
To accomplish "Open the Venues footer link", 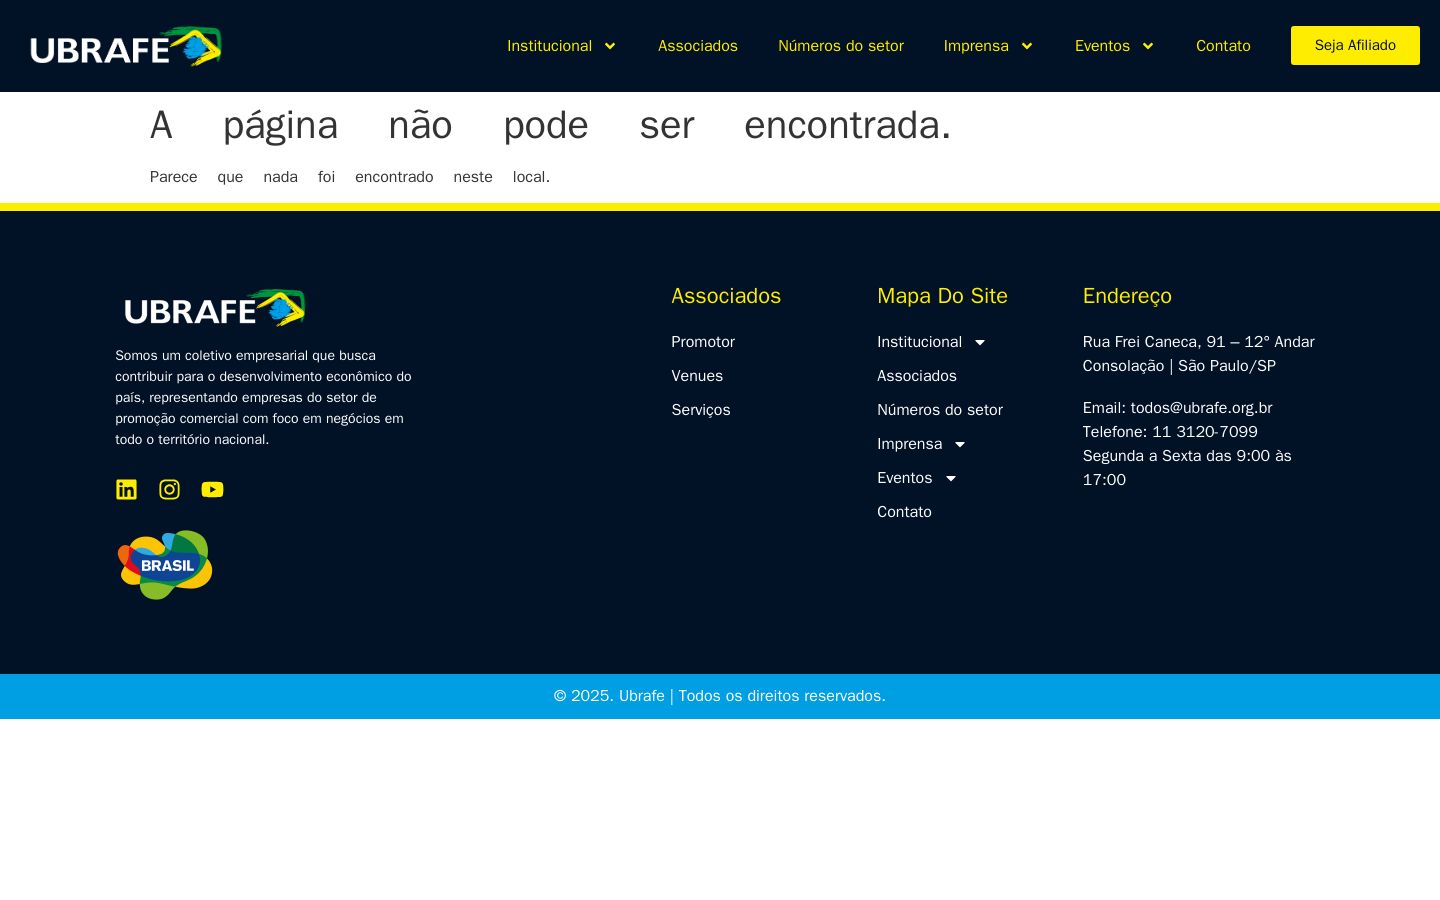I will click(697, 376).
